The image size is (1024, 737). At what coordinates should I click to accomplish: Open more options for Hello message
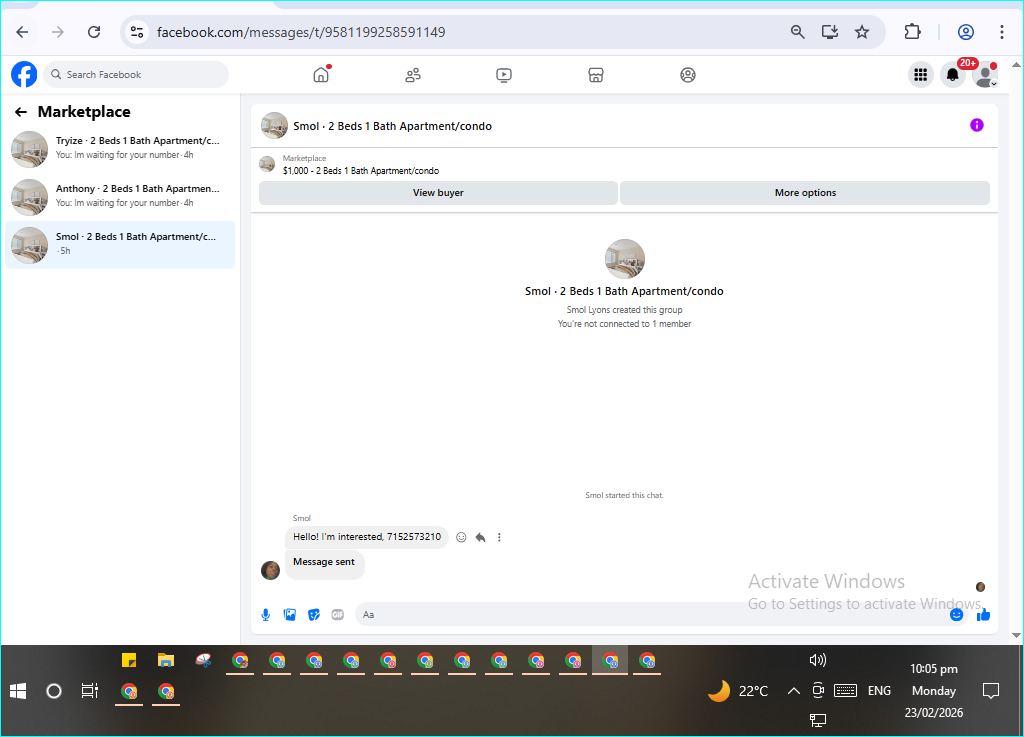499,537
